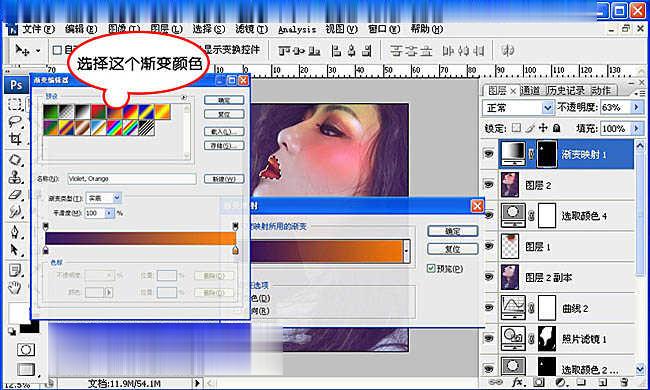Switch to the 动作 tab
650x390 pixels.
[601, 90]
